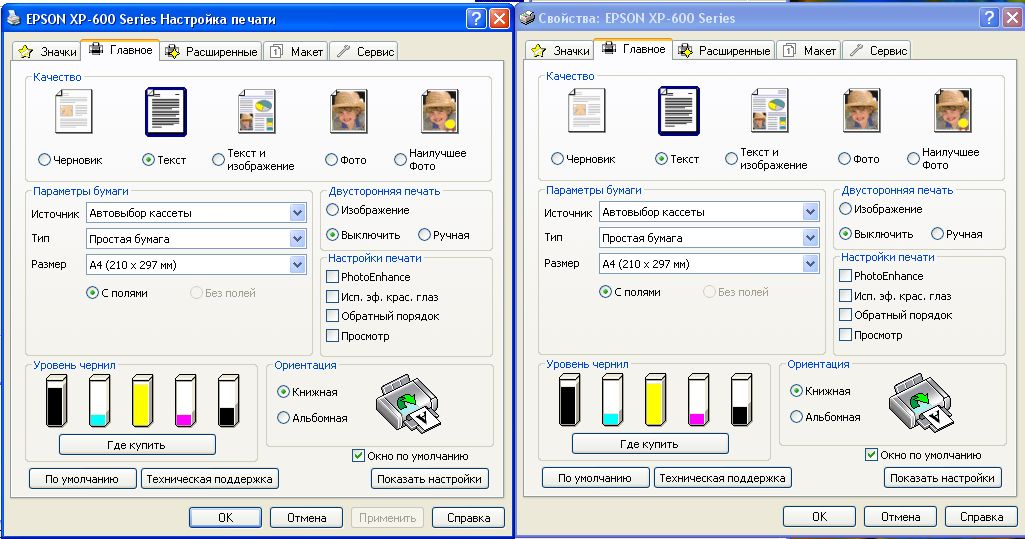
Task: Click Best Photo quality icon in Свойства window
Action: pyautogui.click(x=953, y=111)
